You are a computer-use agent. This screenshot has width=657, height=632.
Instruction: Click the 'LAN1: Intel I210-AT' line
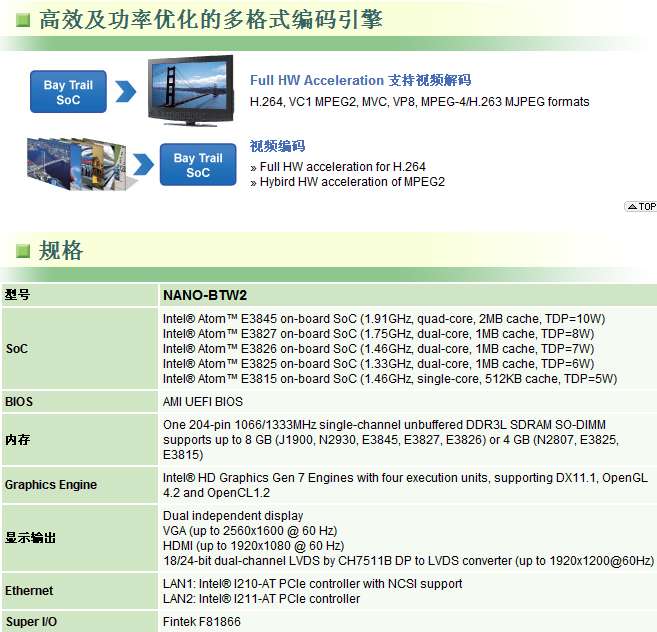pos(313,584)
